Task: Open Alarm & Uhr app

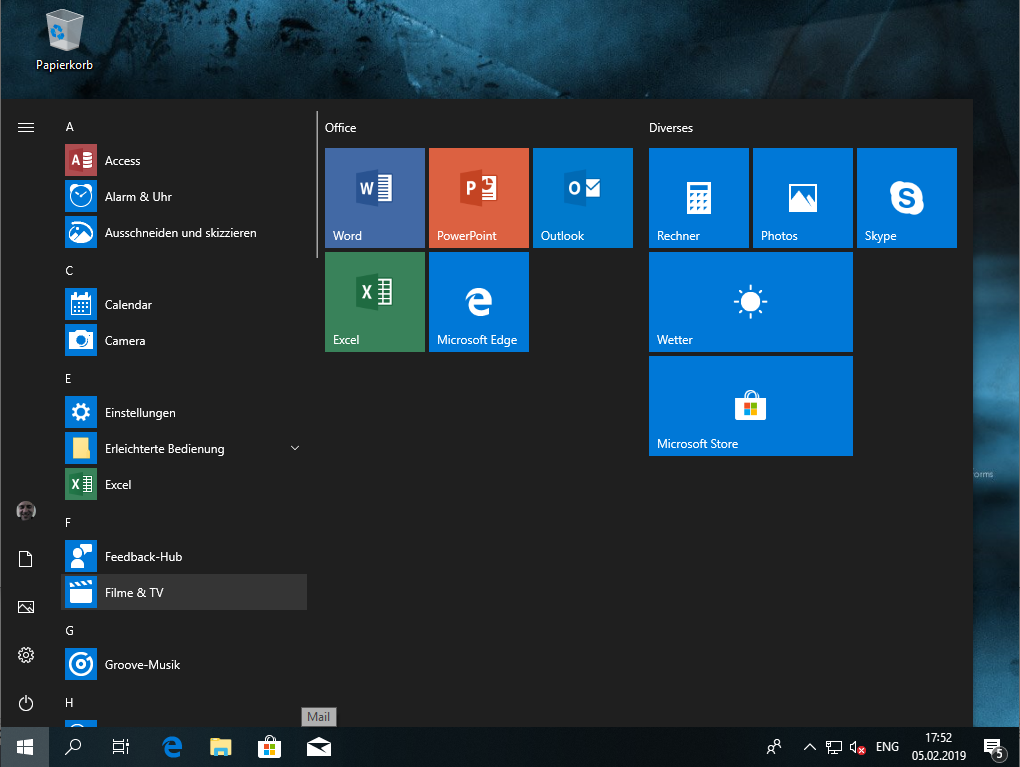Action: click(184, 196)
